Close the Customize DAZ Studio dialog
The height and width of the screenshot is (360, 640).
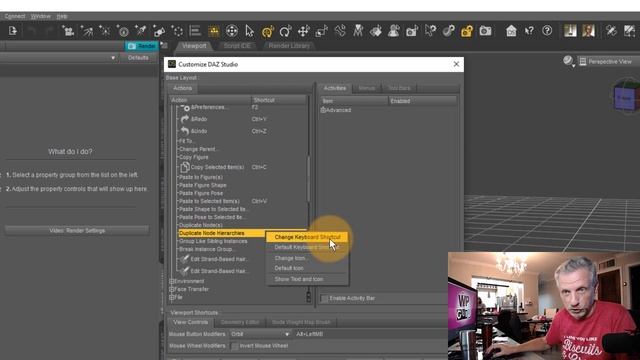tap(456, 64)
